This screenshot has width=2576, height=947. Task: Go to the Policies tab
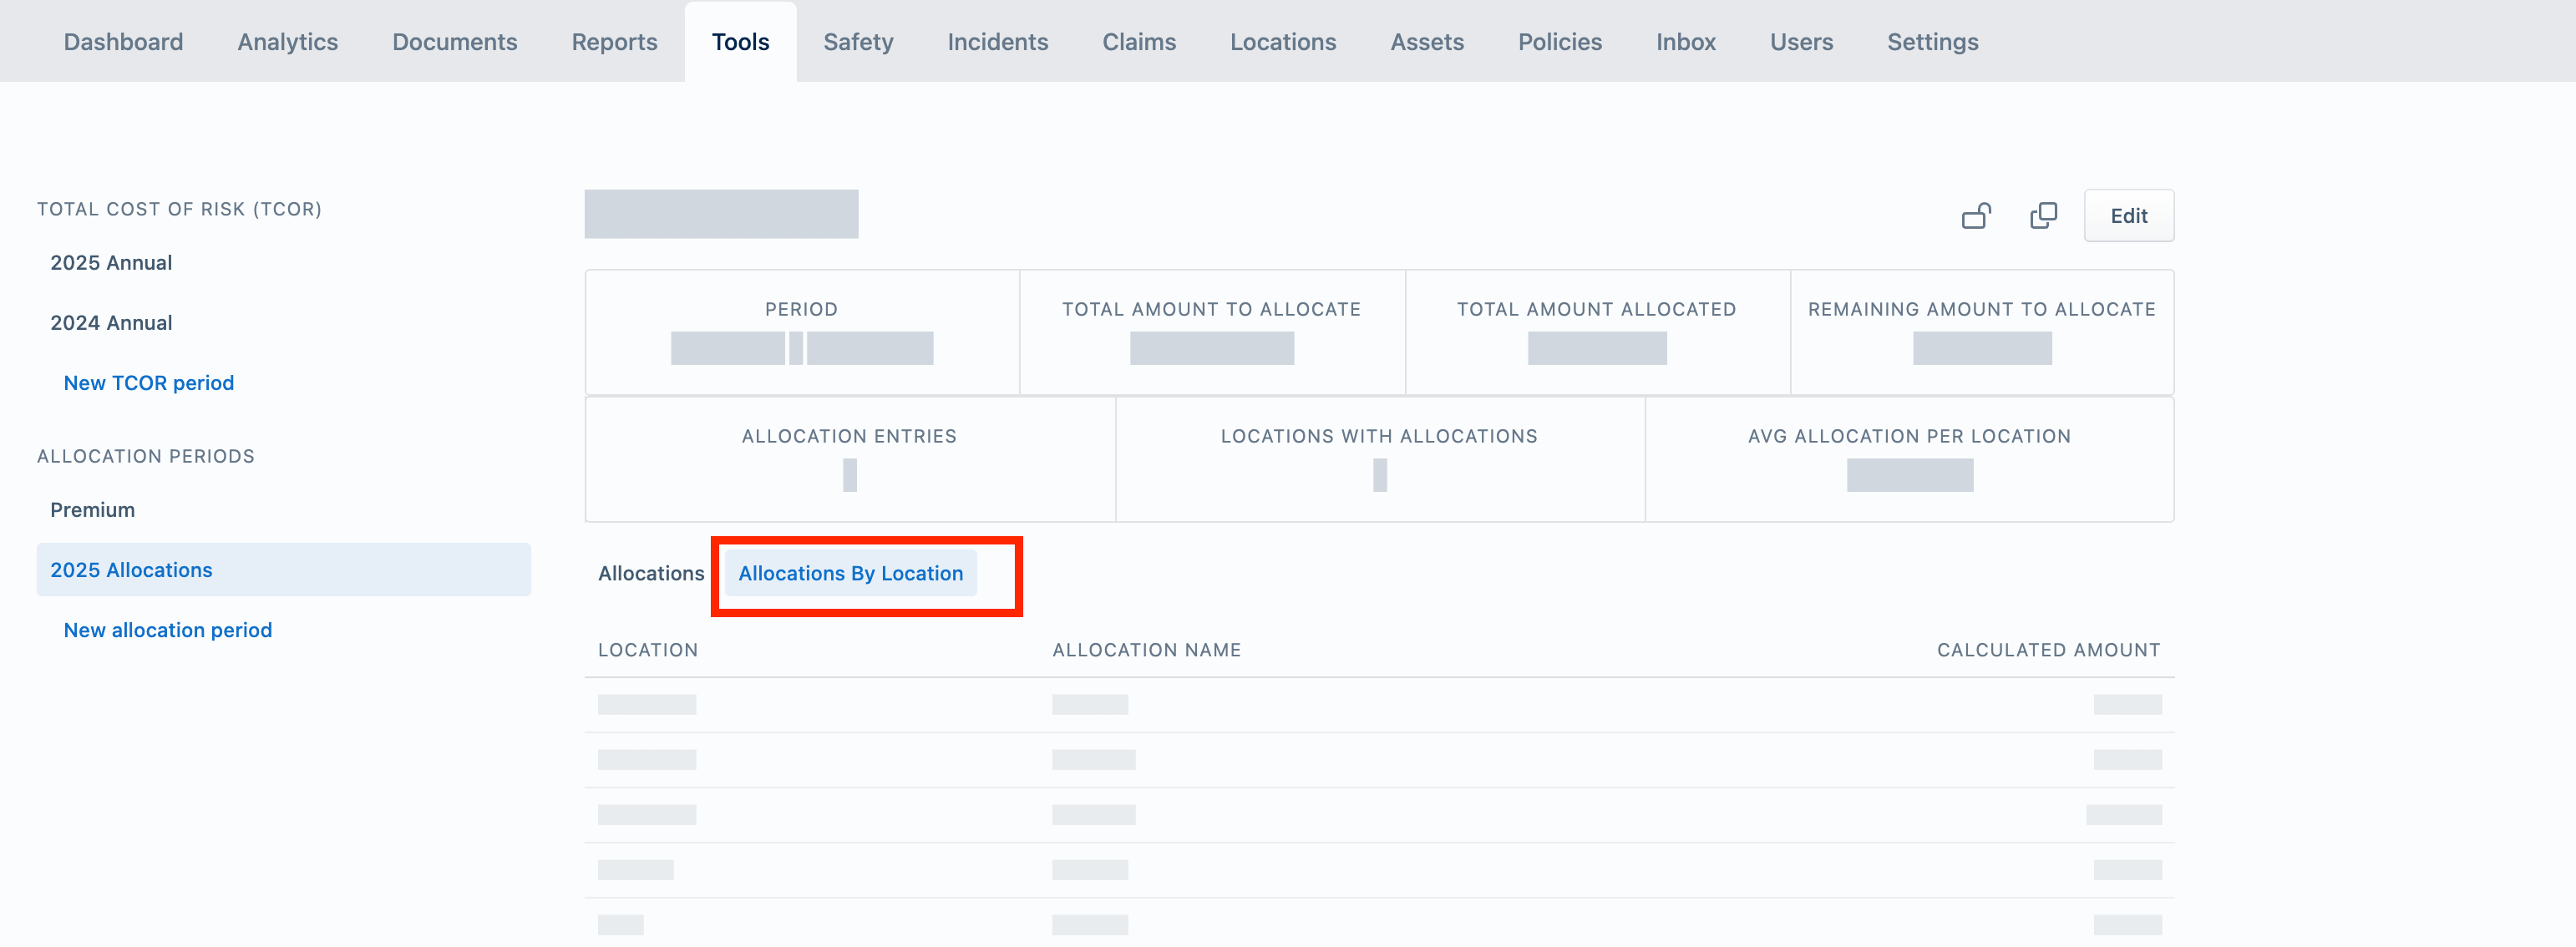pos(1559,42)
